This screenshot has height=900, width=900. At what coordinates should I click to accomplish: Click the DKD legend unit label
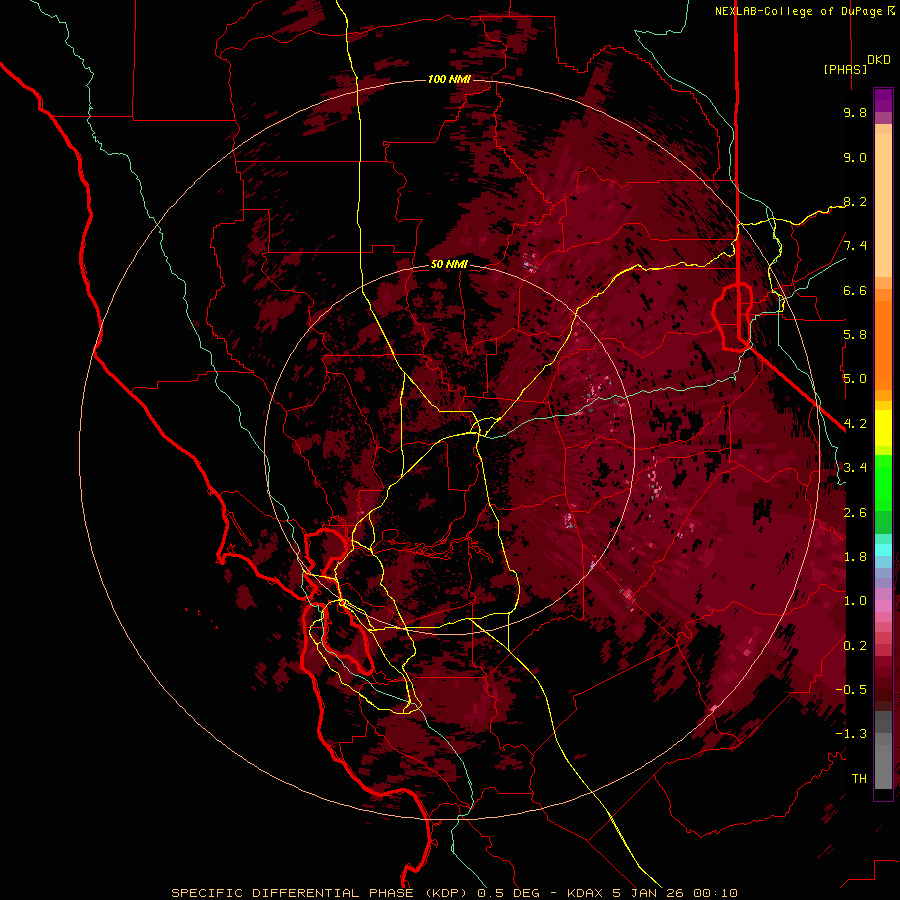879,60
